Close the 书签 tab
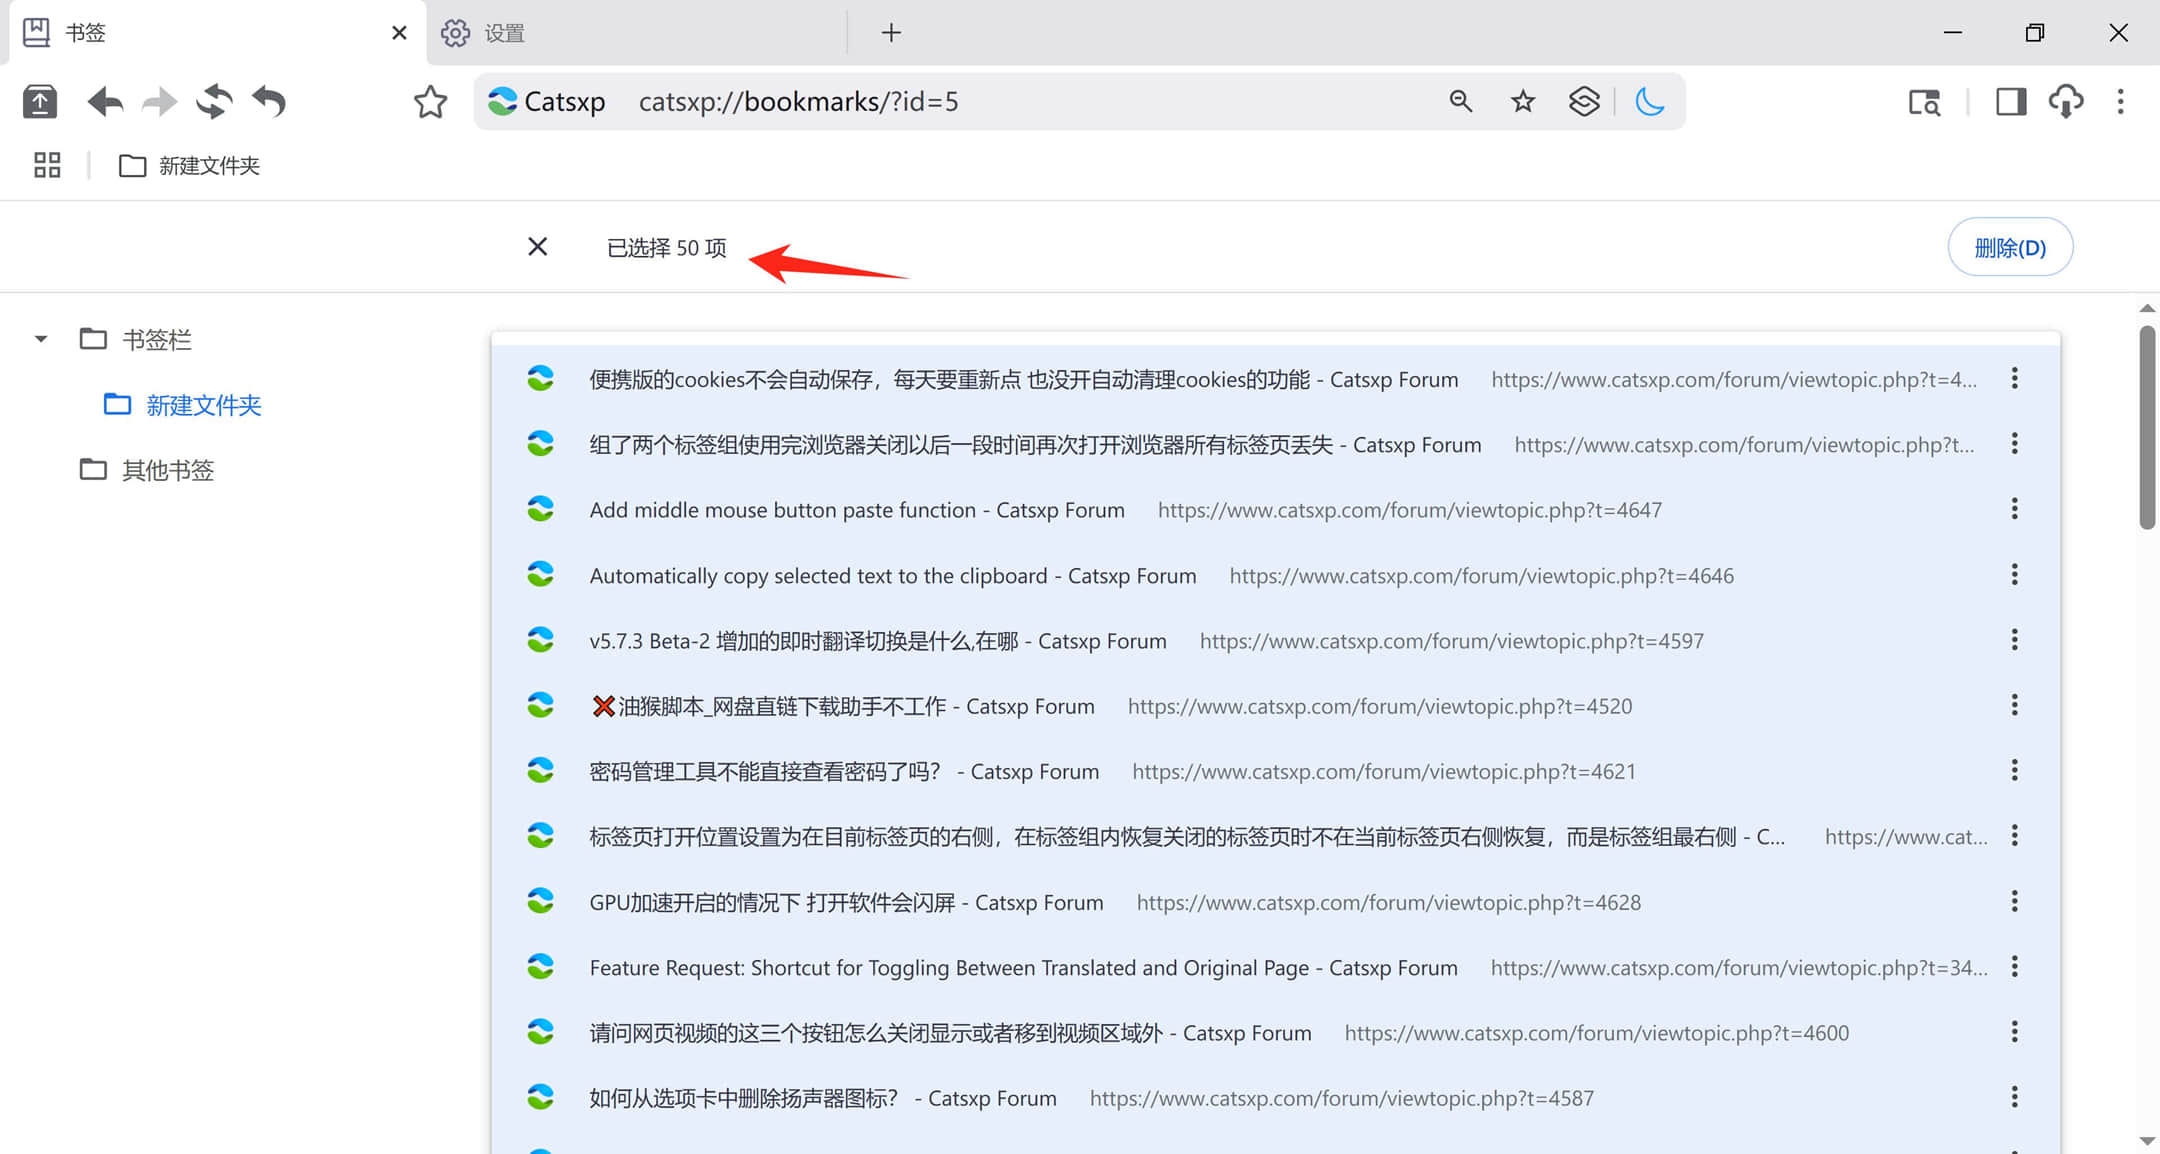The image size is (2160, 1154). pos(399,33)
